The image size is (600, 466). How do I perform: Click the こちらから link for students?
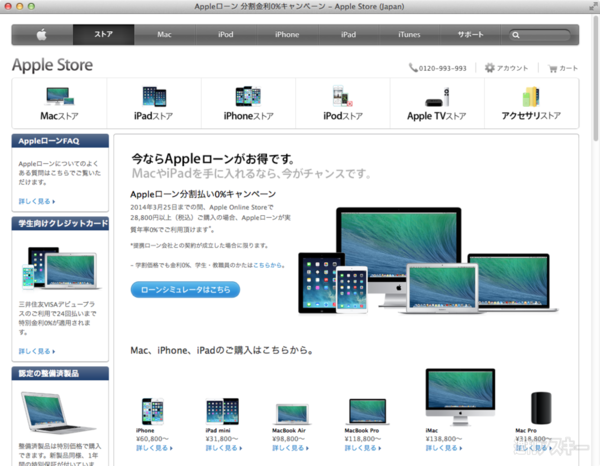tap(267, 265)
